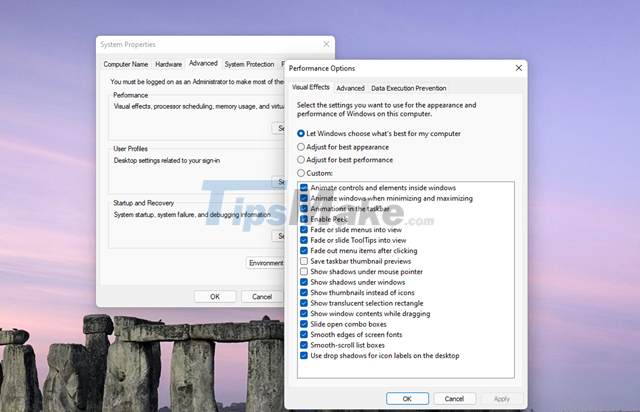This screenshot has width=640, height=412.
Task: Toggle Animate windows when minimizing and maximizing
Action: click(x=304, y=198)
